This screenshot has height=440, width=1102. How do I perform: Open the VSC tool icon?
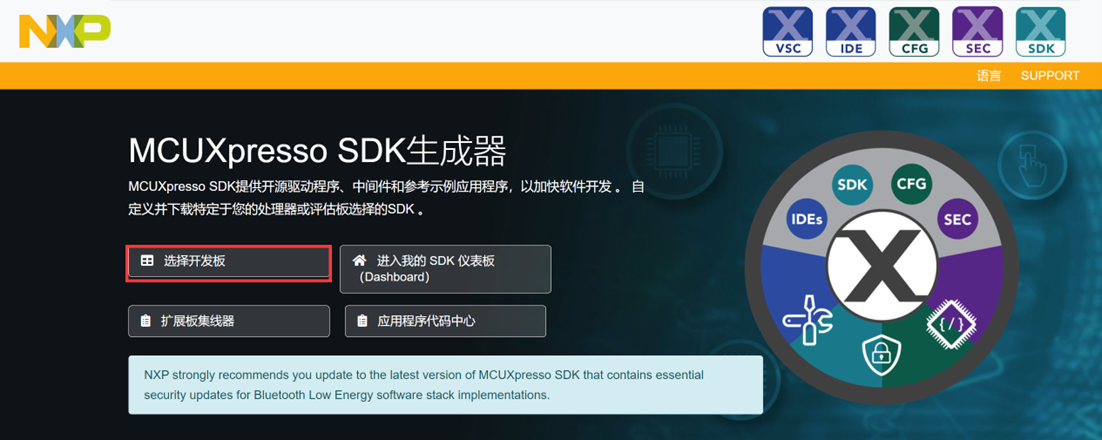pos(787,31)
